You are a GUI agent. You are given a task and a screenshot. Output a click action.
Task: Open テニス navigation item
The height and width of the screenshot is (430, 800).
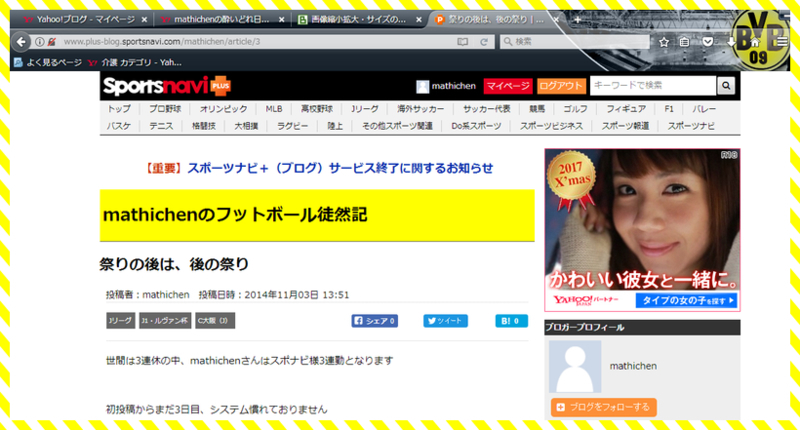click(161, 125)
